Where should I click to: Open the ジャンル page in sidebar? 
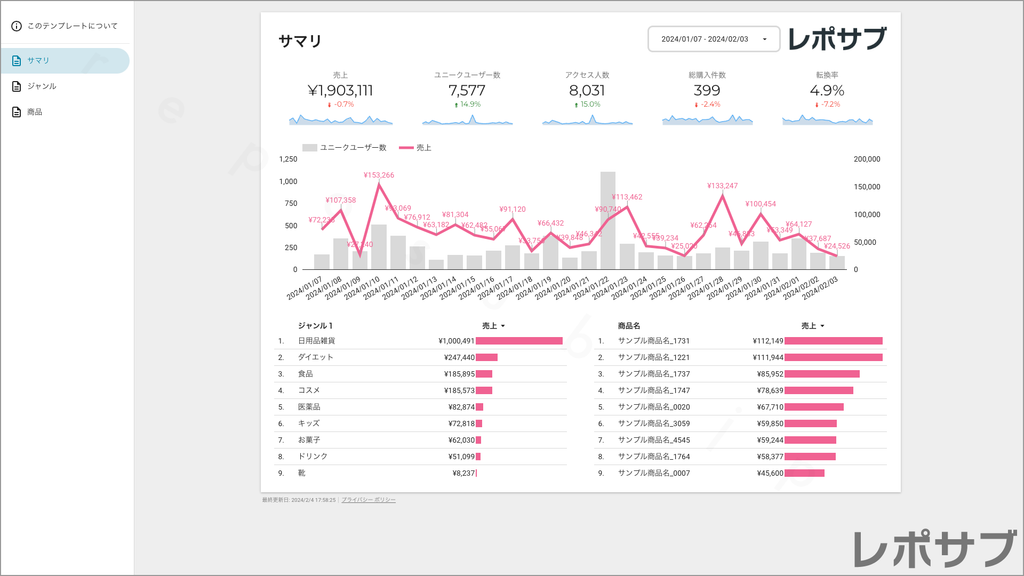pos(42,86)
